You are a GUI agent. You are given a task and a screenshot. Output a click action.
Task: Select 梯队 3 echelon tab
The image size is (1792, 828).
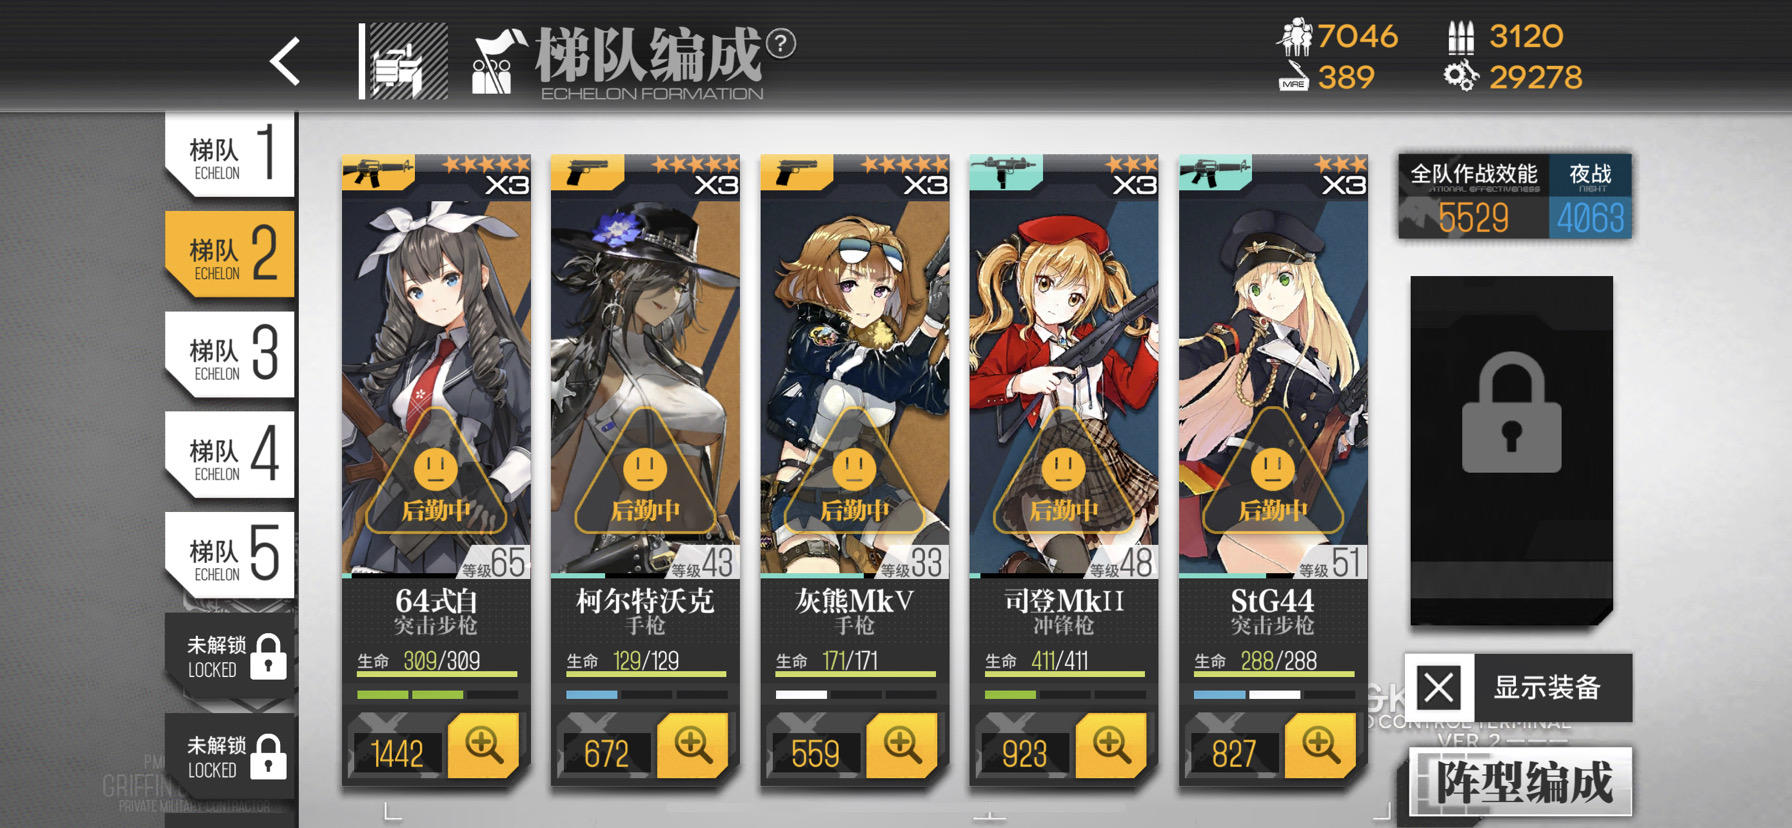(x=230, y=355)
